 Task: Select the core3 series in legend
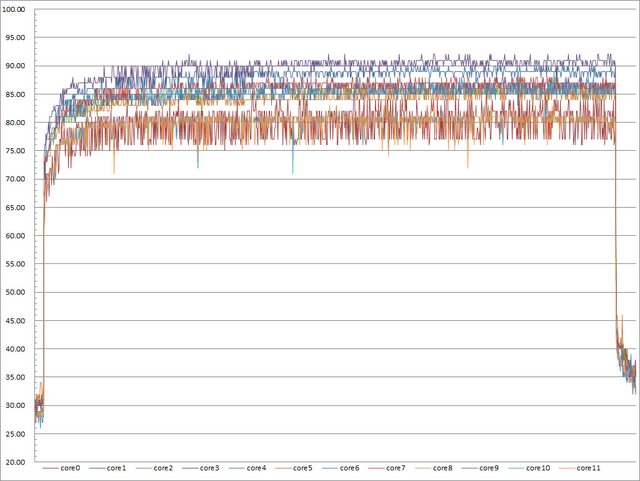coord(210,468)
